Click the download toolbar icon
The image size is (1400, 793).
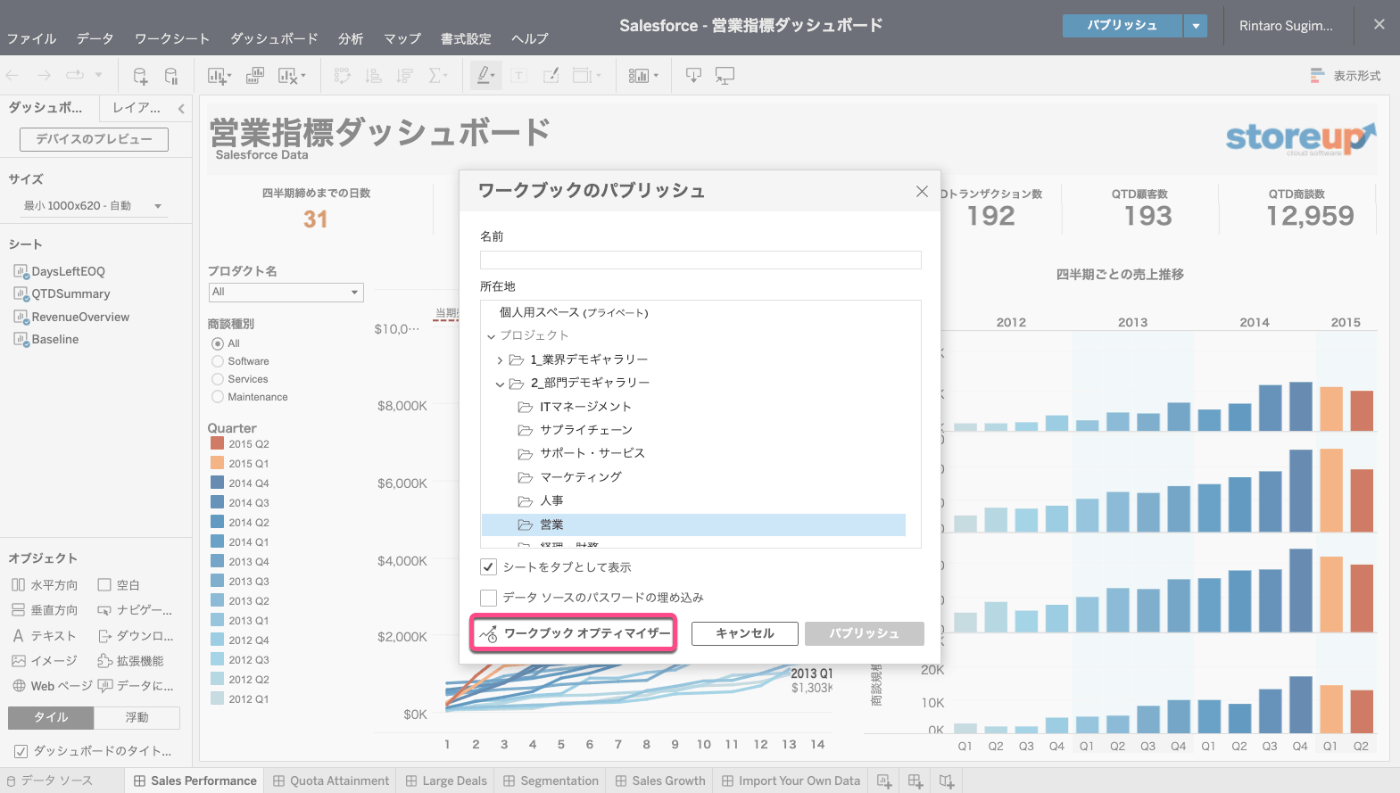(693, 75)
